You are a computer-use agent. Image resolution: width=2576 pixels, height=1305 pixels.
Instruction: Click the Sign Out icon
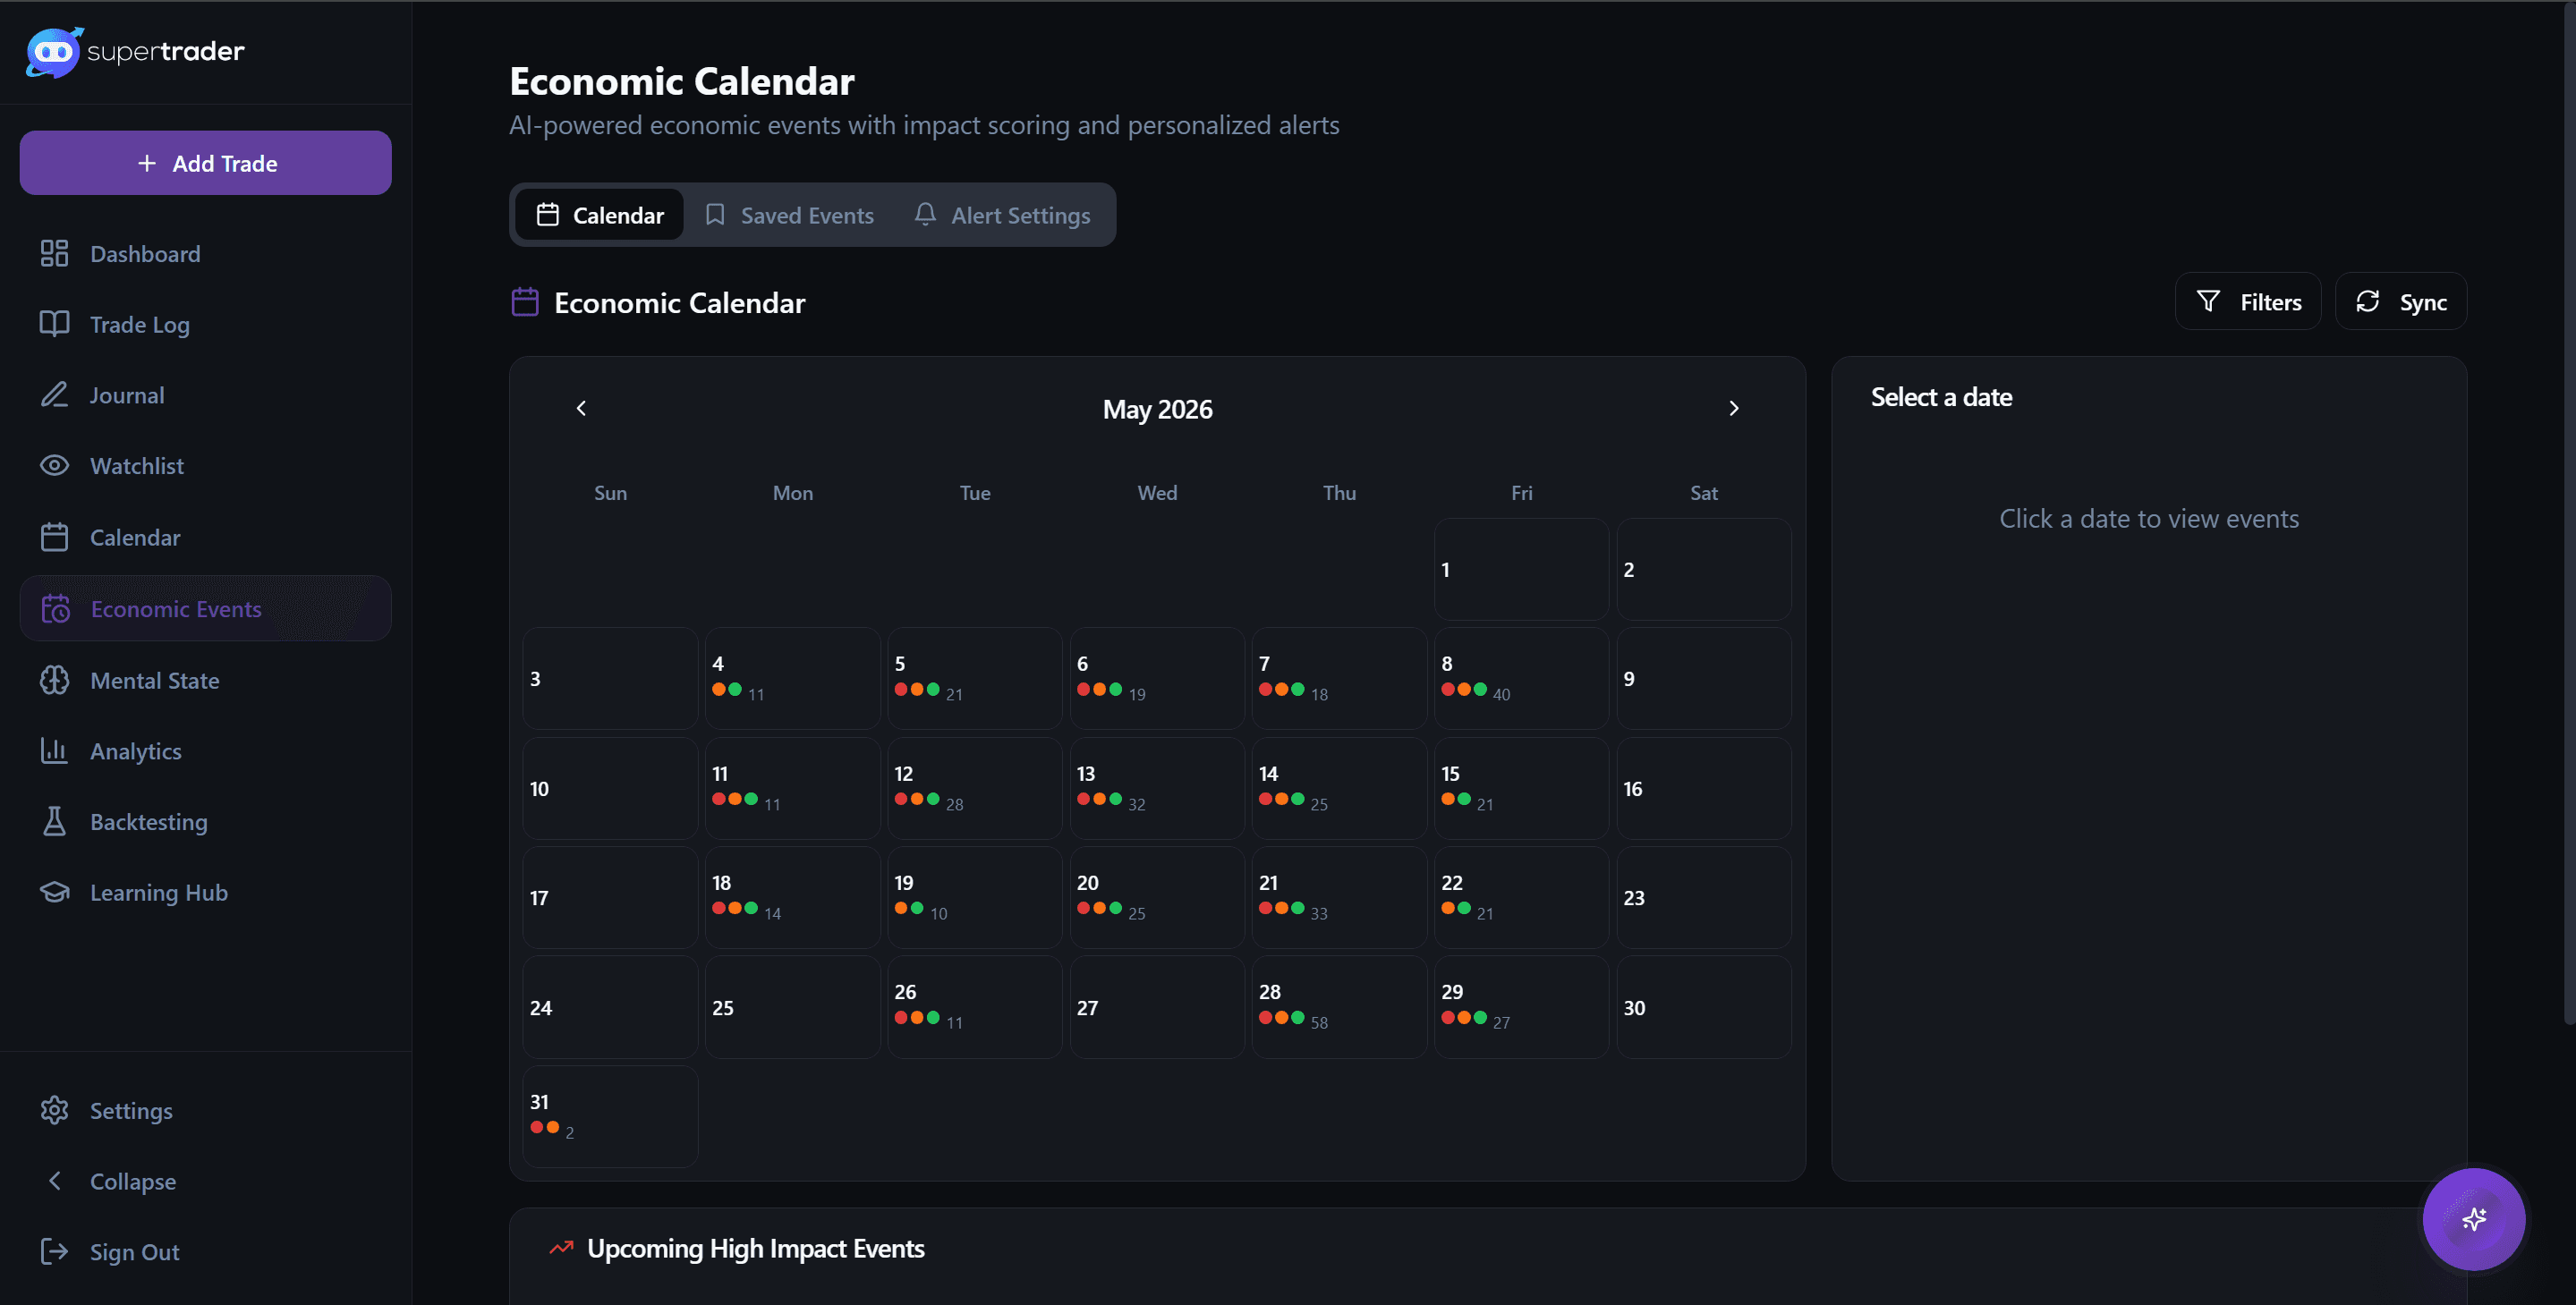[54, 1251]
